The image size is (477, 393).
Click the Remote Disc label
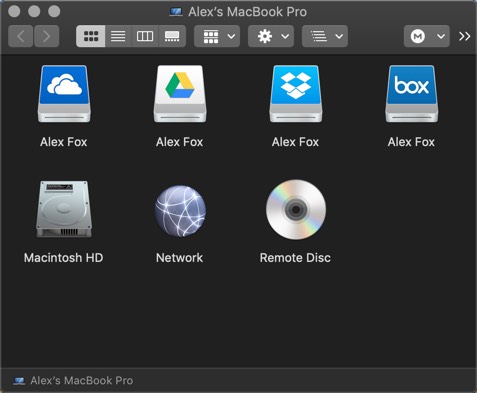pos(295,258)
